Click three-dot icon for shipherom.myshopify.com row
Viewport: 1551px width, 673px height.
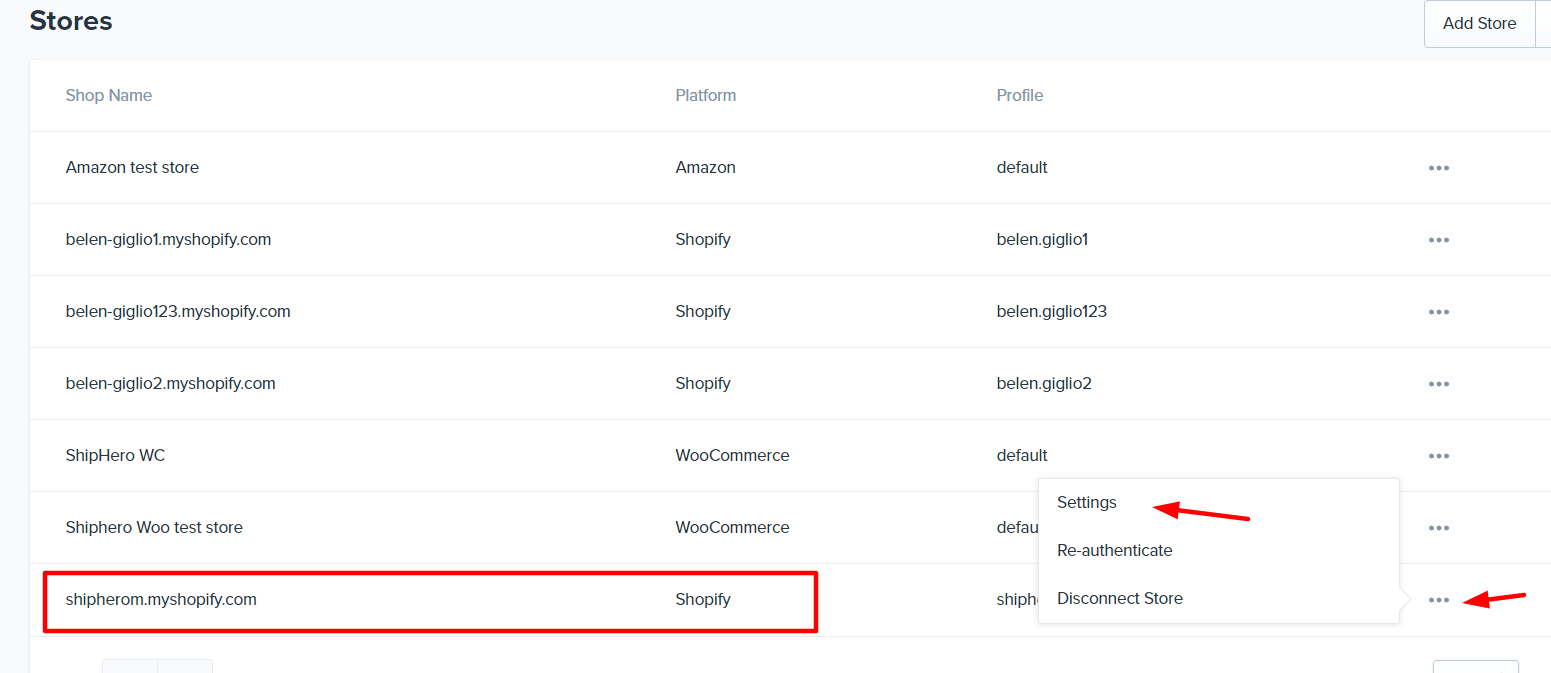pos(1438,600)
